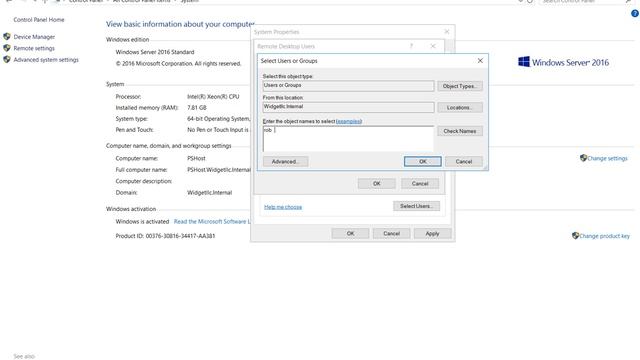Screen dimensions: 640x360
Task: Select the '7.81 GB' installed memory value
Action: click(x=197, y=108)
